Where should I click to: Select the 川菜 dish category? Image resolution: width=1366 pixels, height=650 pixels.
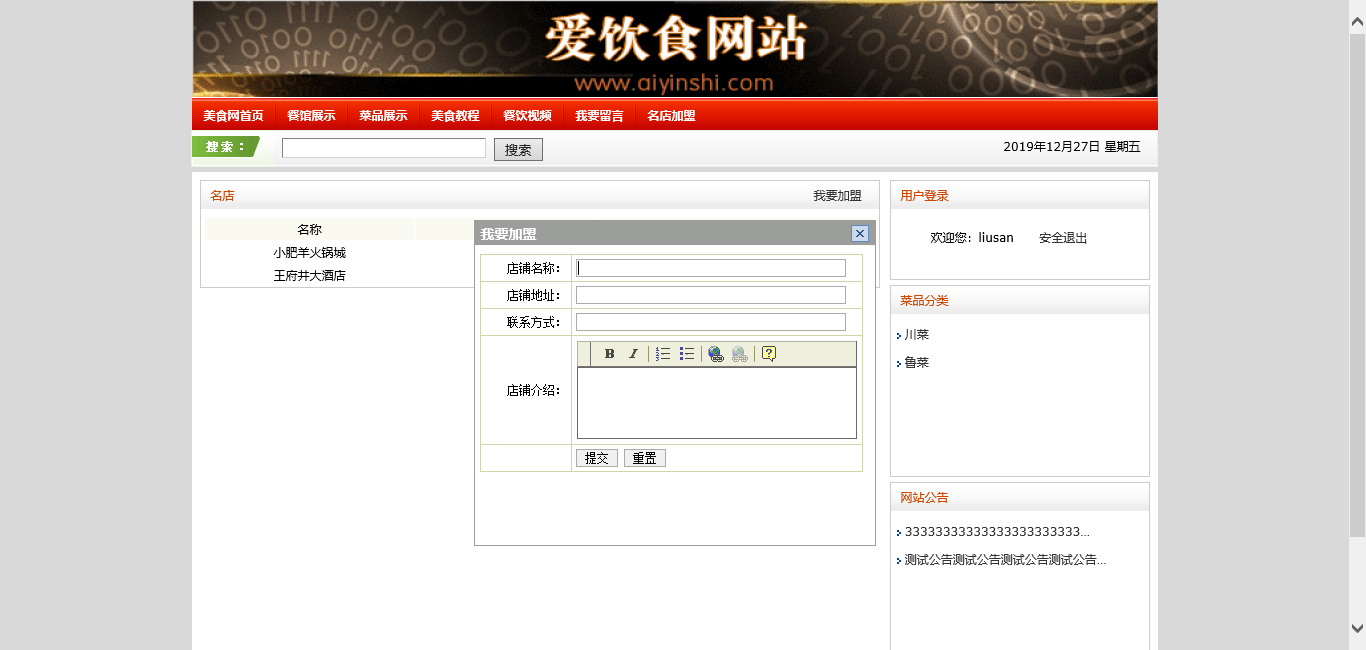click(917, 335)
